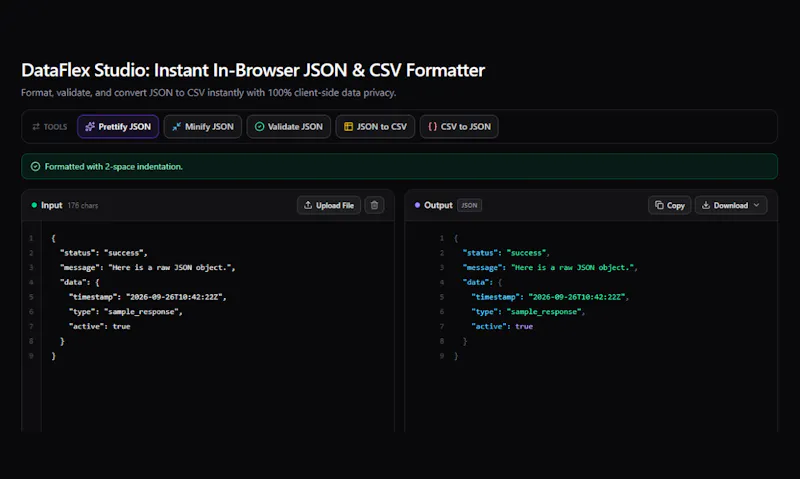Click the purple dot beside Output
Screen dimensions: 800x479
point(417,205)
